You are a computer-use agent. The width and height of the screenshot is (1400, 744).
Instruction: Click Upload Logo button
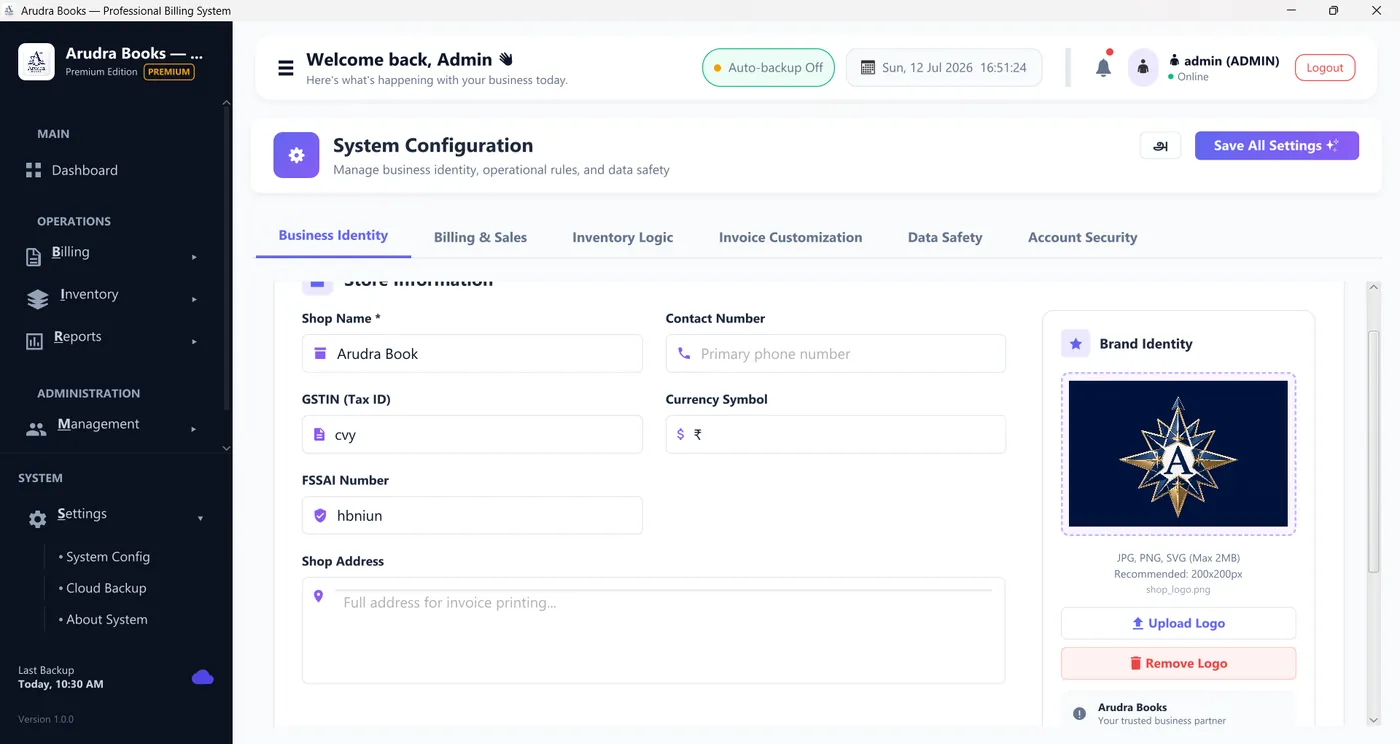[x=1178, y=623]
